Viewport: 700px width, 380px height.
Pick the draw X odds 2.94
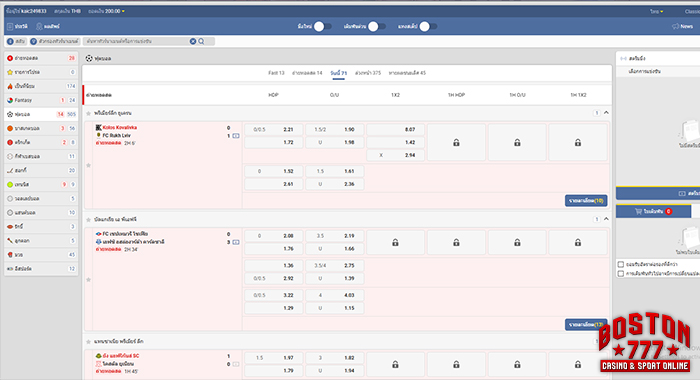[x=396, y=155]
